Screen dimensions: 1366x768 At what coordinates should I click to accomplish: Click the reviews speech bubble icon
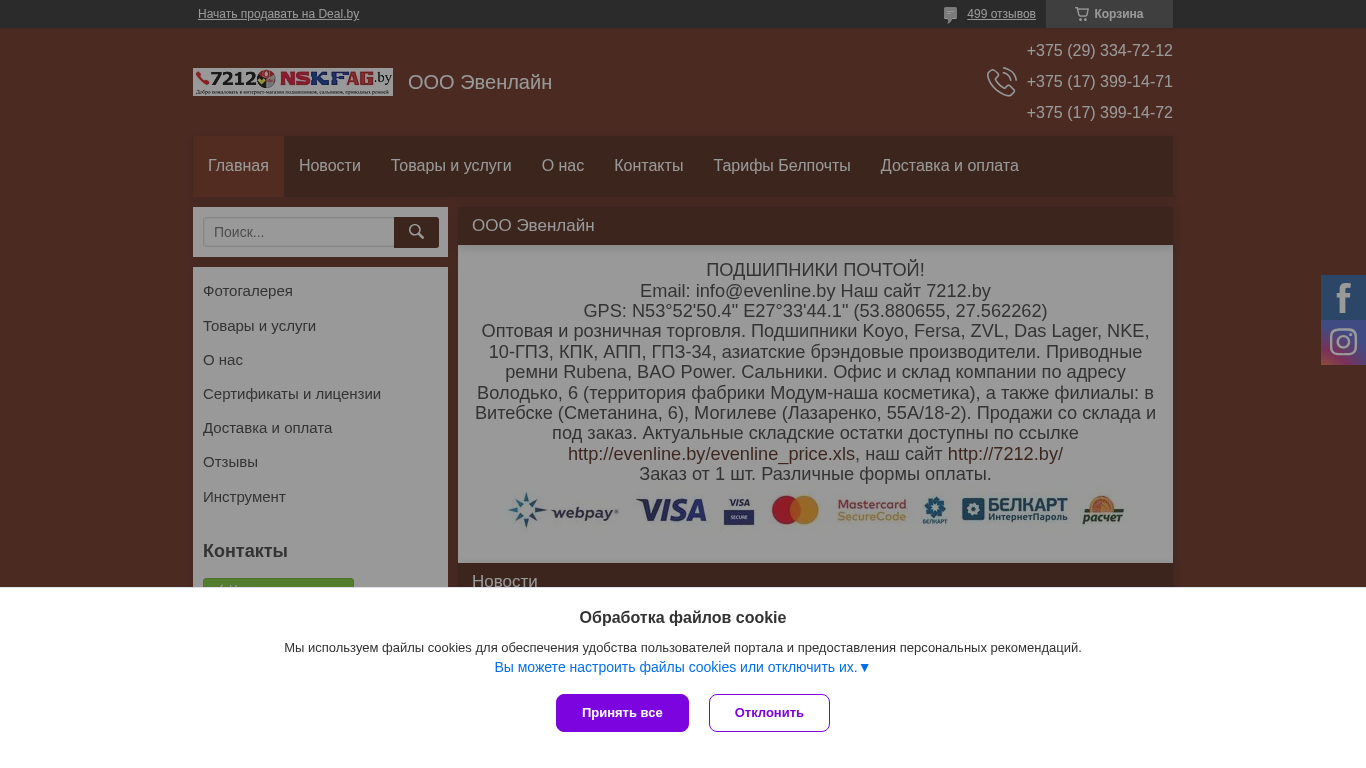(x=950, y=15)
